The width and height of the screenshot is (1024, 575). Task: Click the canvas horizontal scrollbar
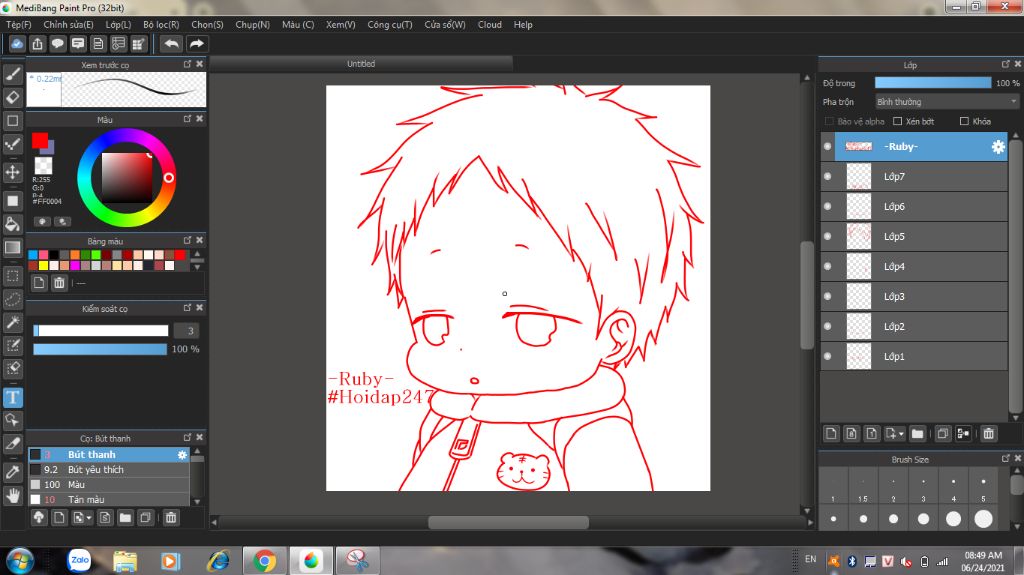[508, 523]
